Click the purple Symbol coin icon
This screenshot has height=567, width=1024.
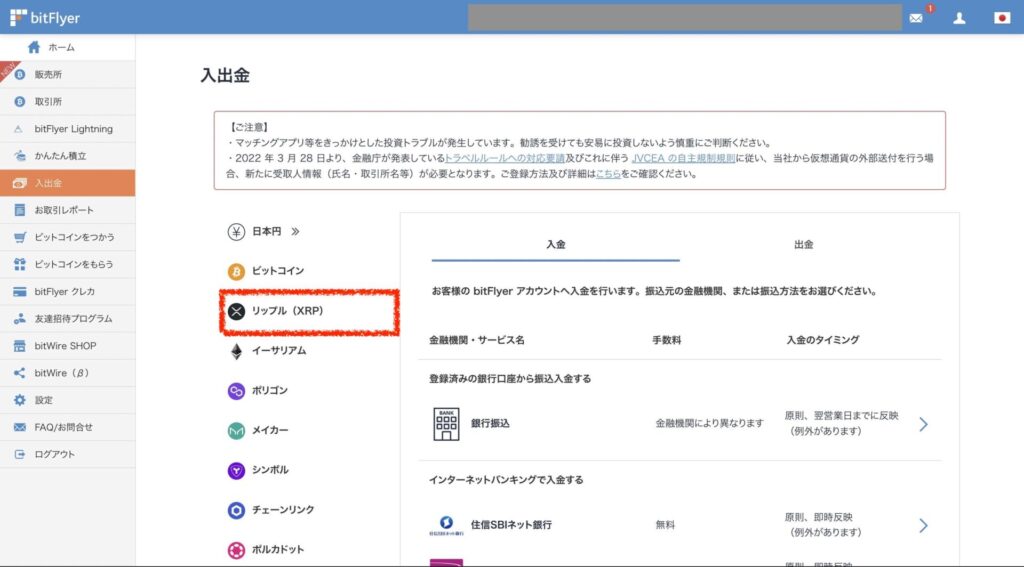(236, 470)
